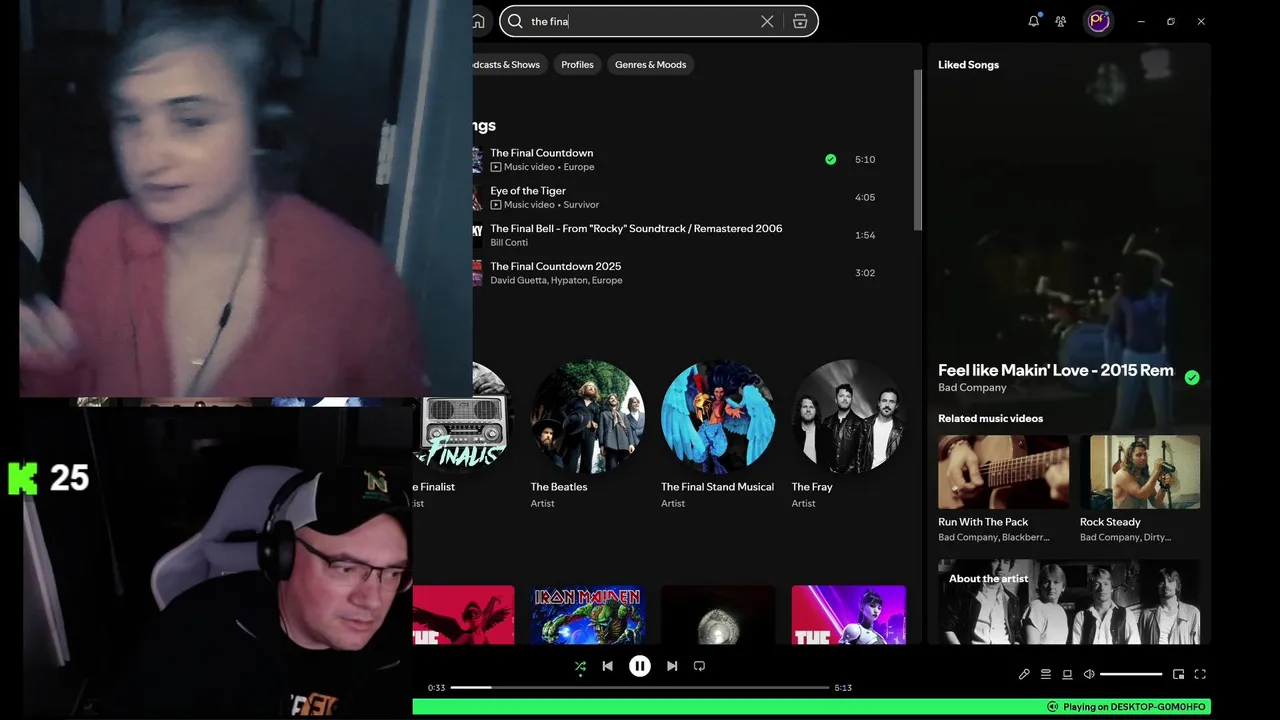Skip to previous track
The width and height of the screenshot is (1280, 720).
(x=607, y=666)
